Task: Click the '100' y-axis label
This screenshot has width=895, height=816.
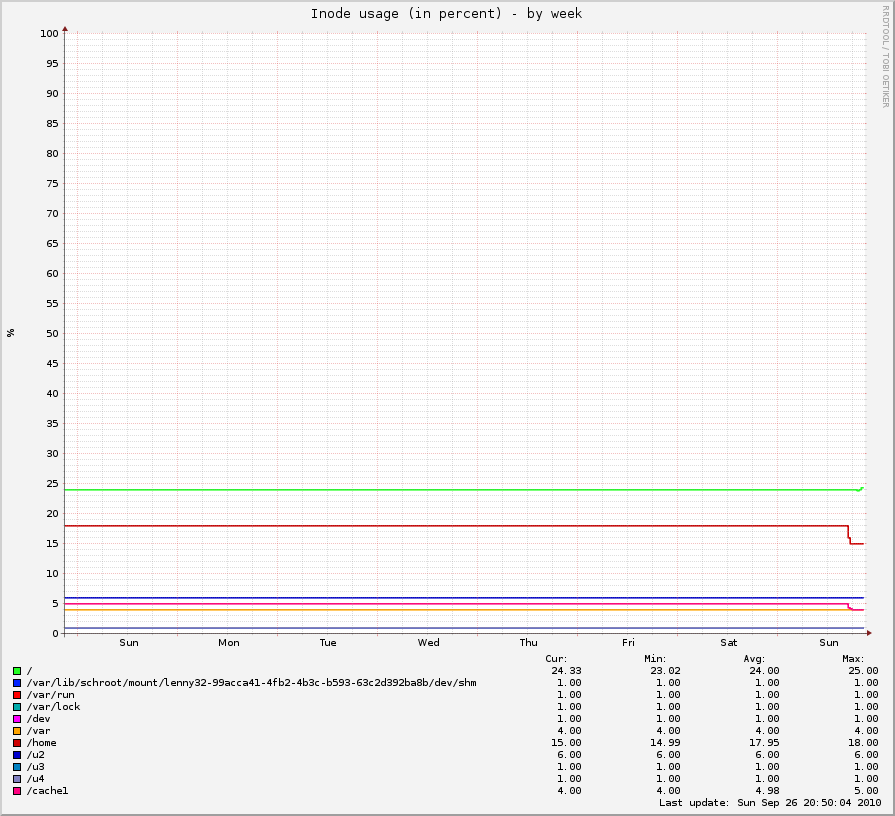Action: [50, 34]
